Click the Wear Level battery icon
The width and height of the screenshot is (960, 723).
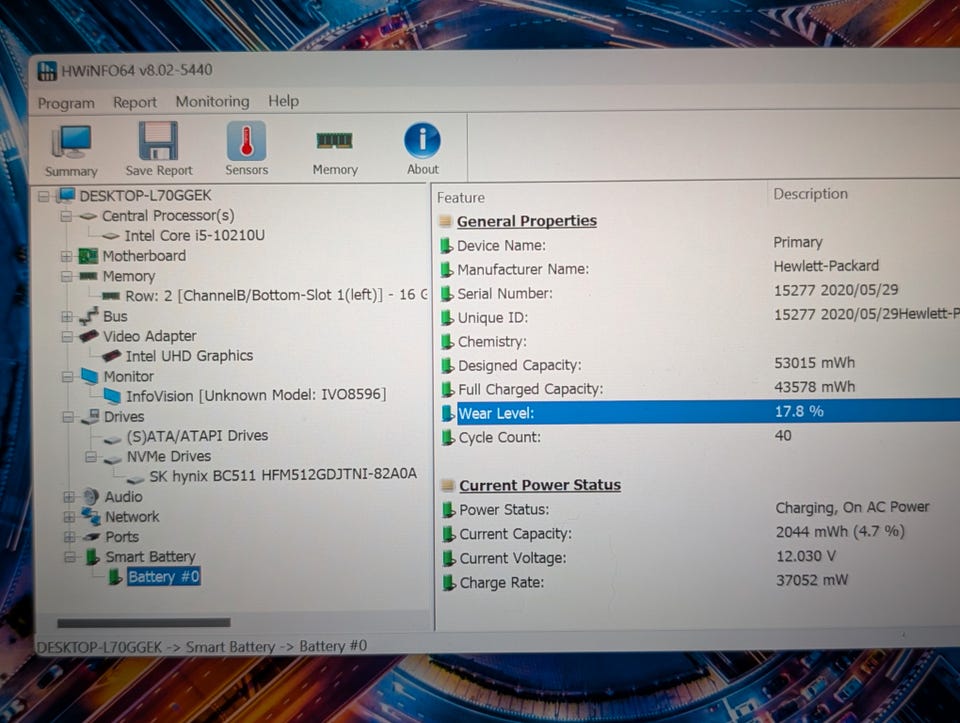448,413
